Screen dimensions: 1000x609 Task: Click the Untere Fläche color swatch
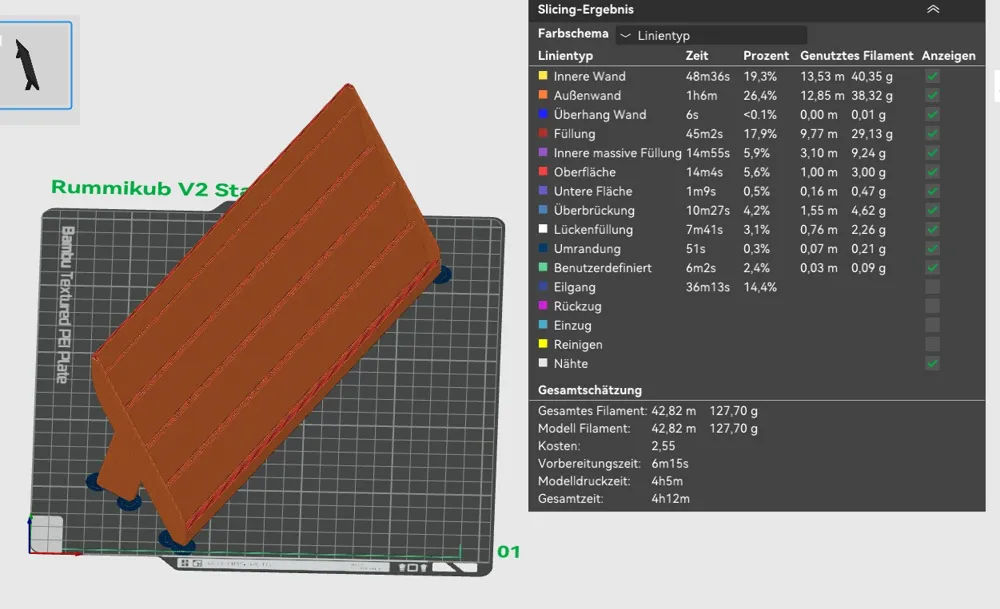coord(543,190)
